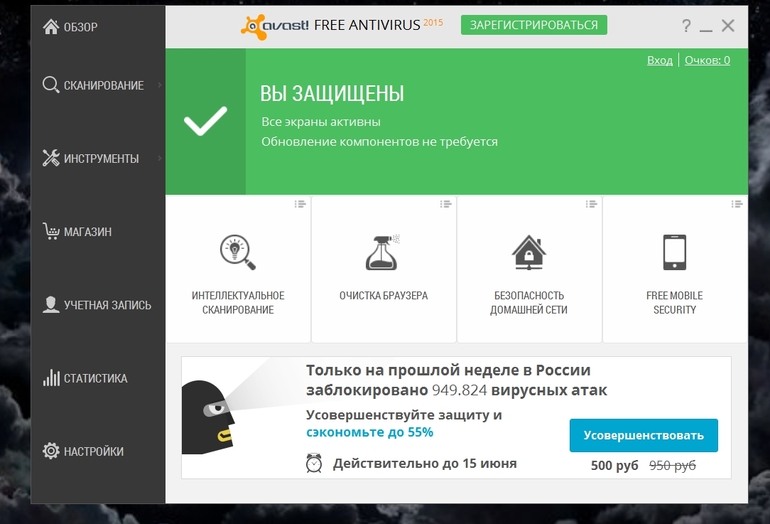Click the сэкономьте до 55% text
Viewport: 770px width, 524px height.
(x=369, y=432)
